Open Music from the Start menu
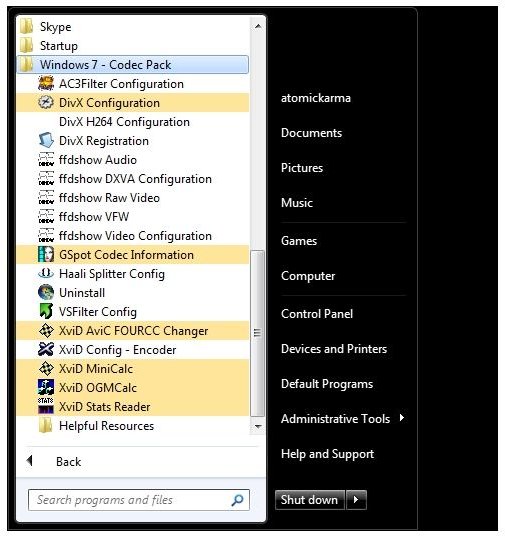Screen dimensions: 505x536 [x=297, y=203]
